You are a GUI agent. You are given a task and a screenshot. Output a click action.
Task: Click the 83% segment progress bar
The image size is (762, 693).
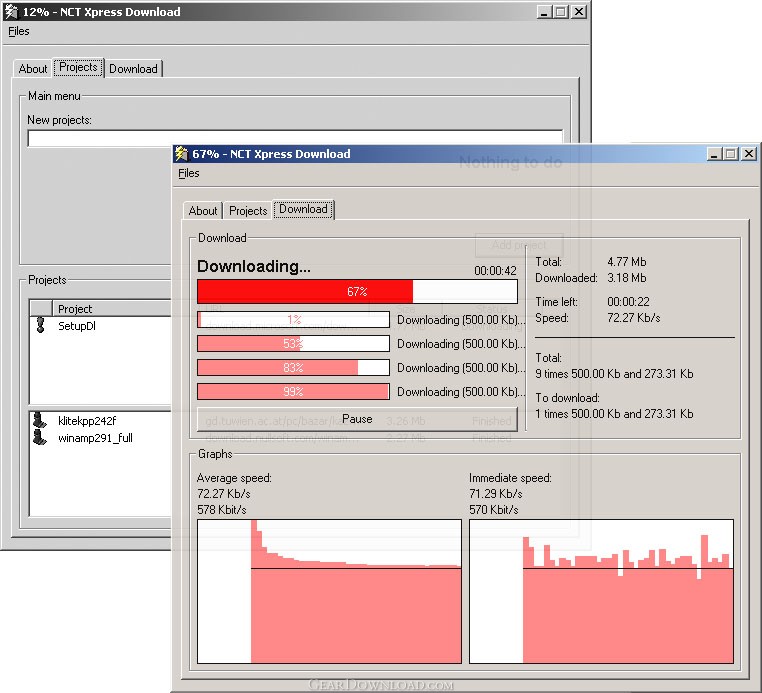(x=293, y=367)
